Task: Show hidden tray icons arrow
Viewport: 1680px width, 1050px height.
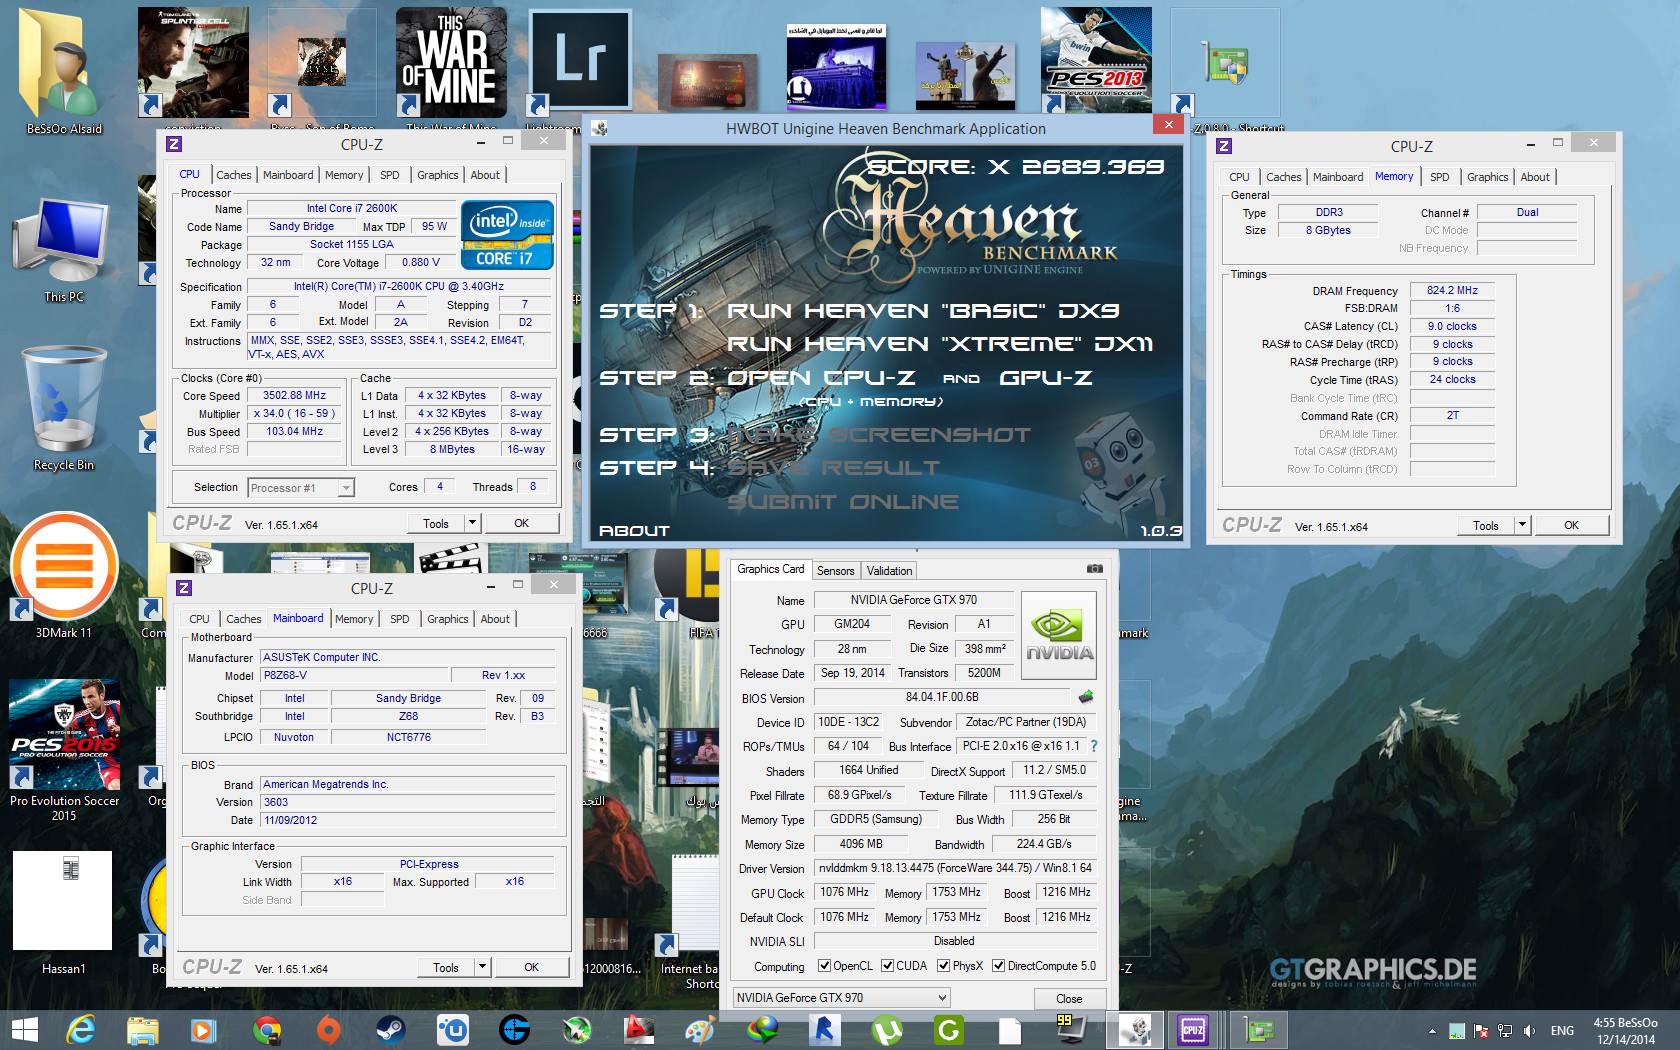Action: [x=1432, y=1031]
